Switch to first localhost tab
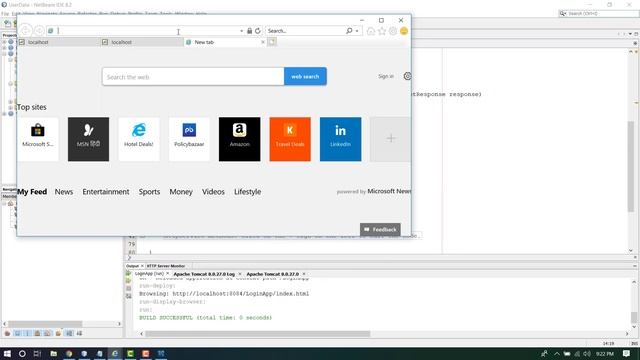 (59, 42)
